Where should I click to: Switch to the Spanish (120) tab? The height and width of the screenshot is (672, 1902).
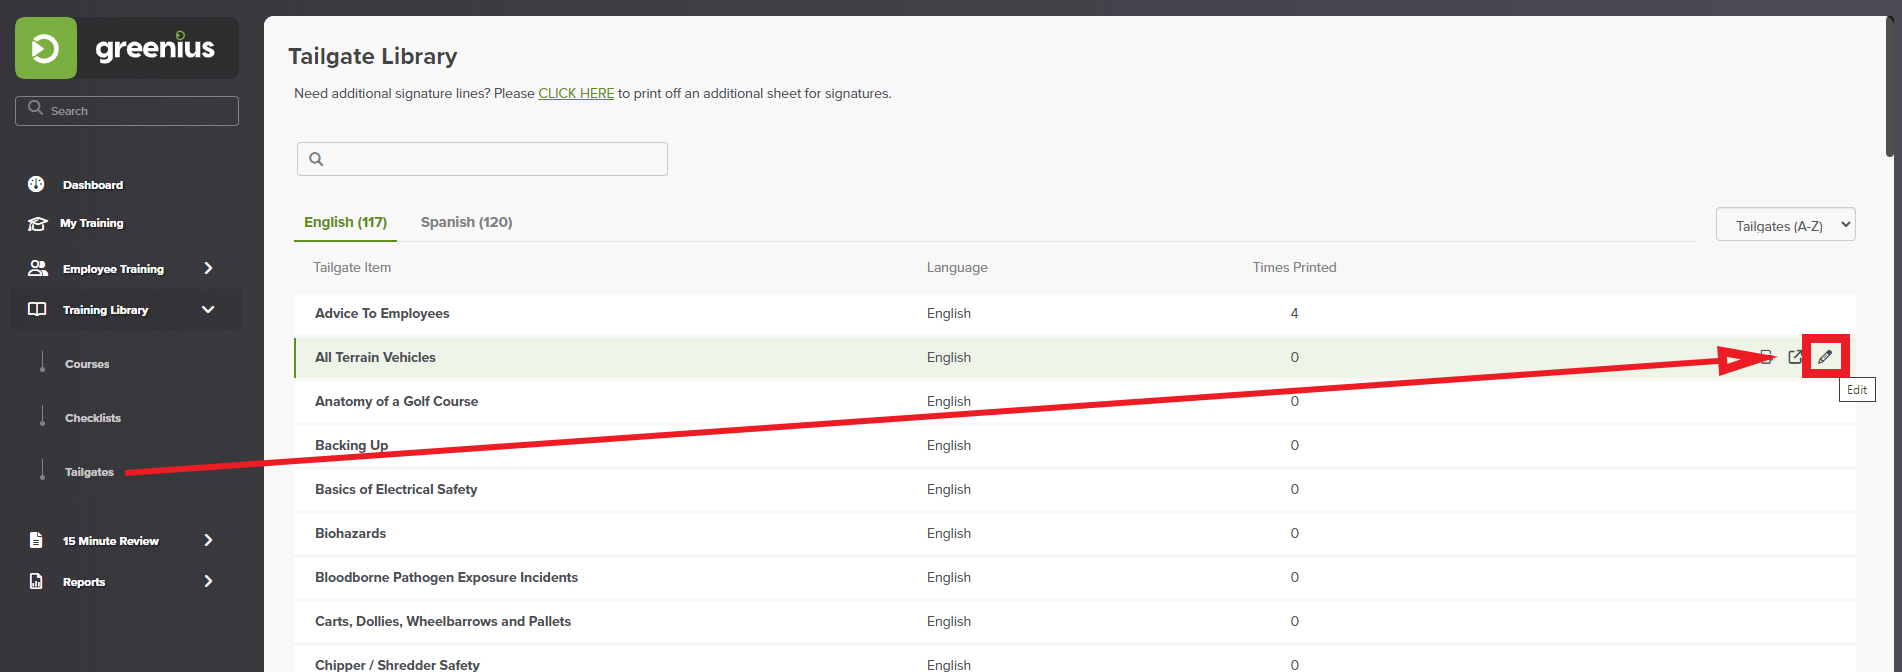point(466,222)
